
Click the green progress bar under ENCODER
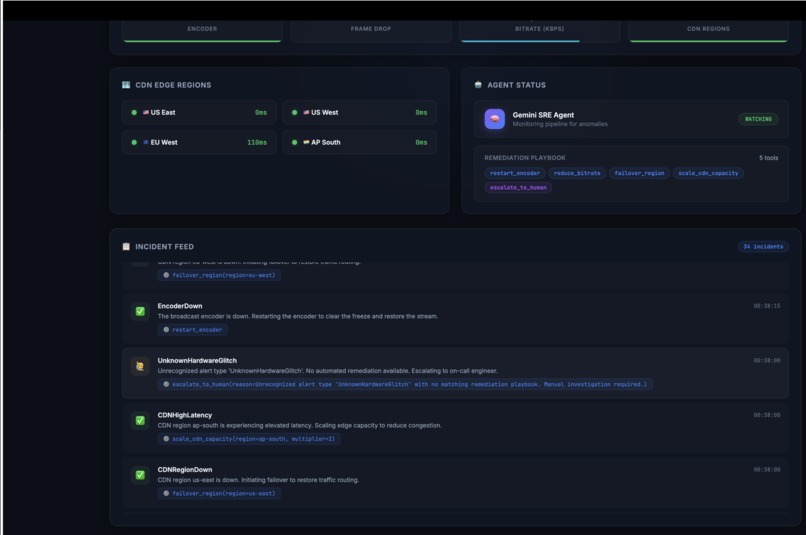click(202, 41)
